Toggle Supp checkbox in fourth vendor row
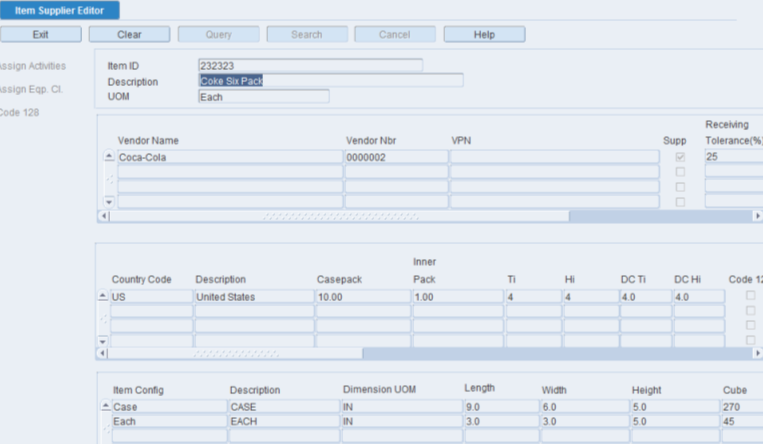This screenshot has height=445, width=764. [x=680, y=202]
